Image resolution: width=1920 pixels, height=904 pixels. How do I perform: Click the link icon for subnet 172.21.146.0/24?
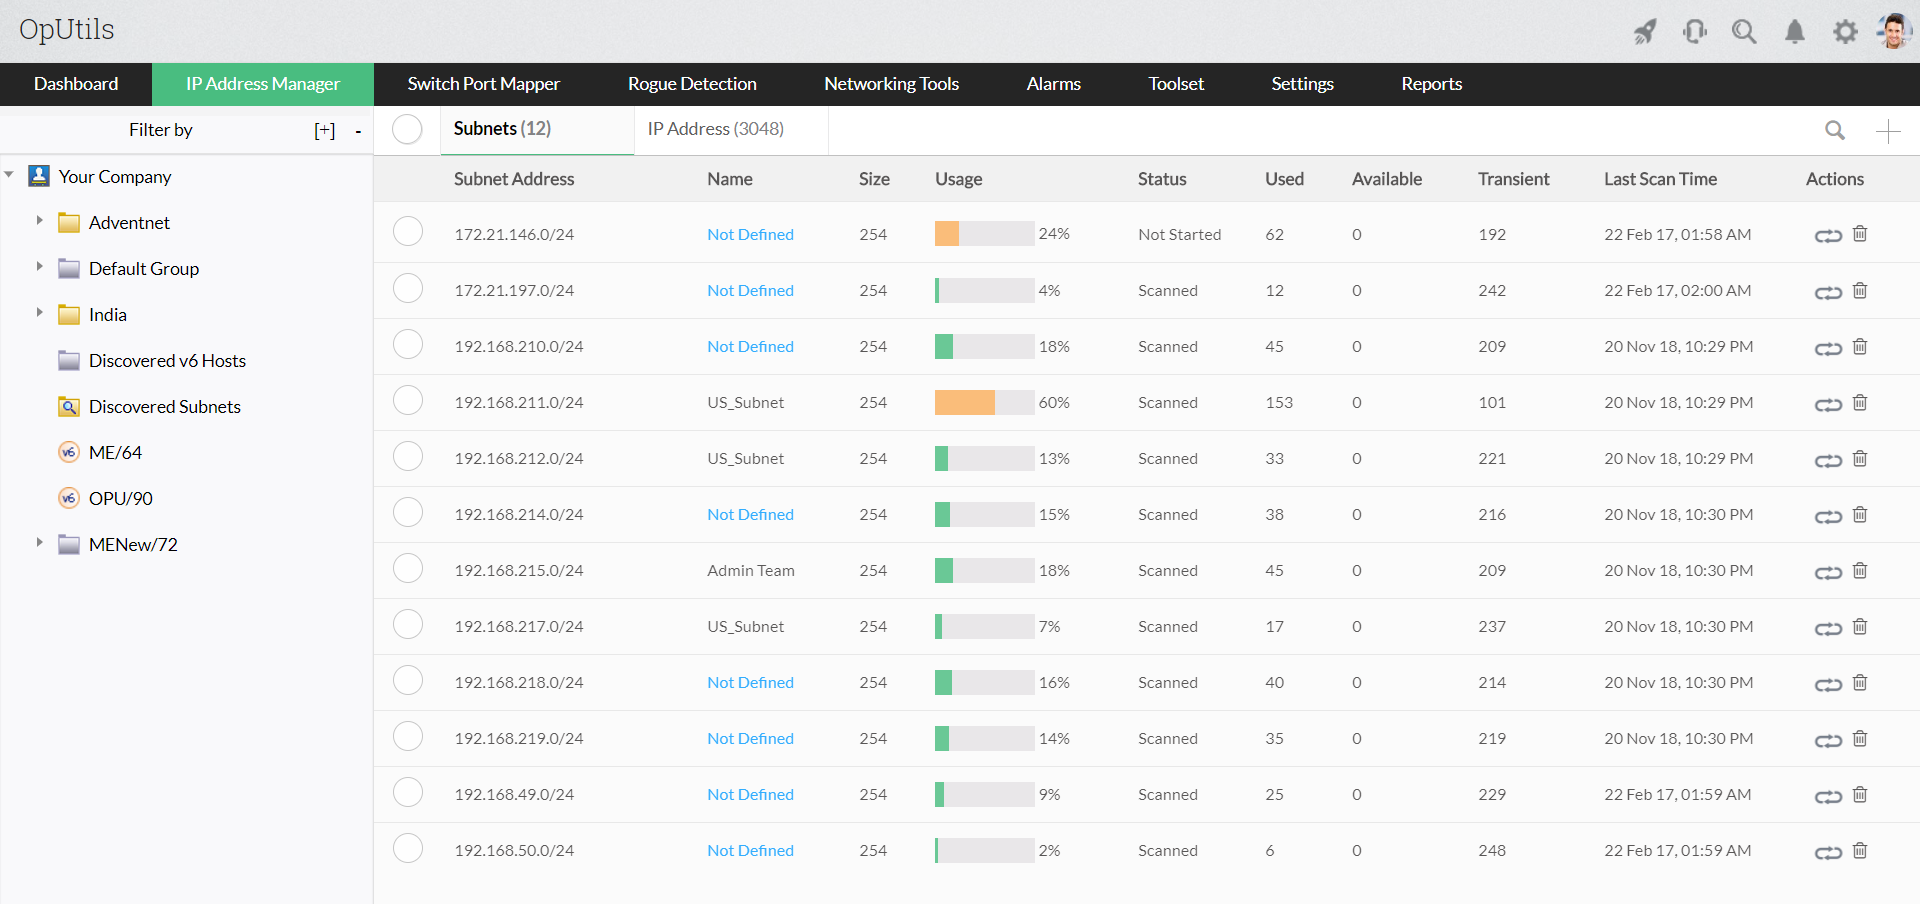coord(1828,235)
